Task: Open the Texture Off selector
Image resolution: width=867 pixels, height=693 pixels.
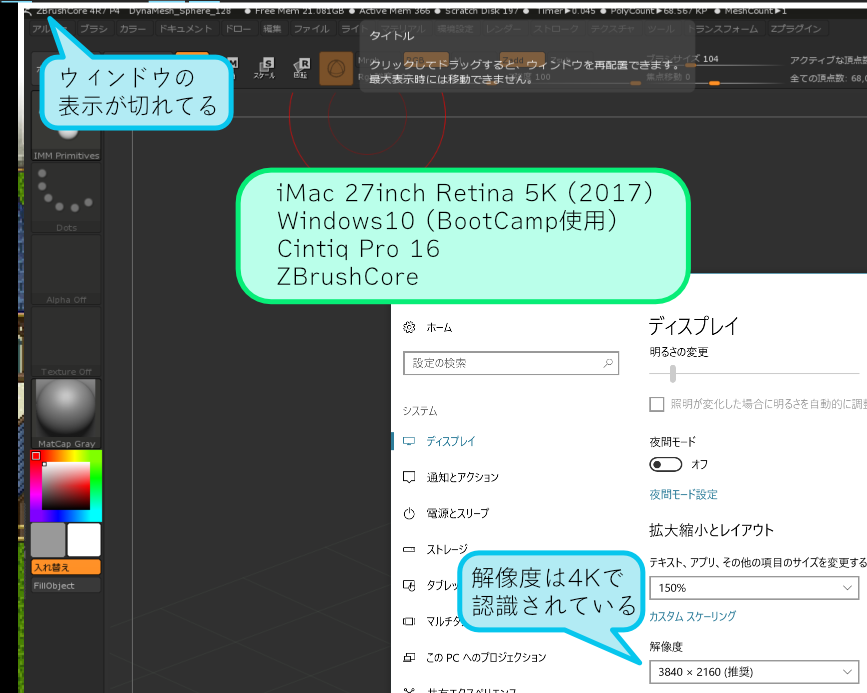Action: click(66, 342)
